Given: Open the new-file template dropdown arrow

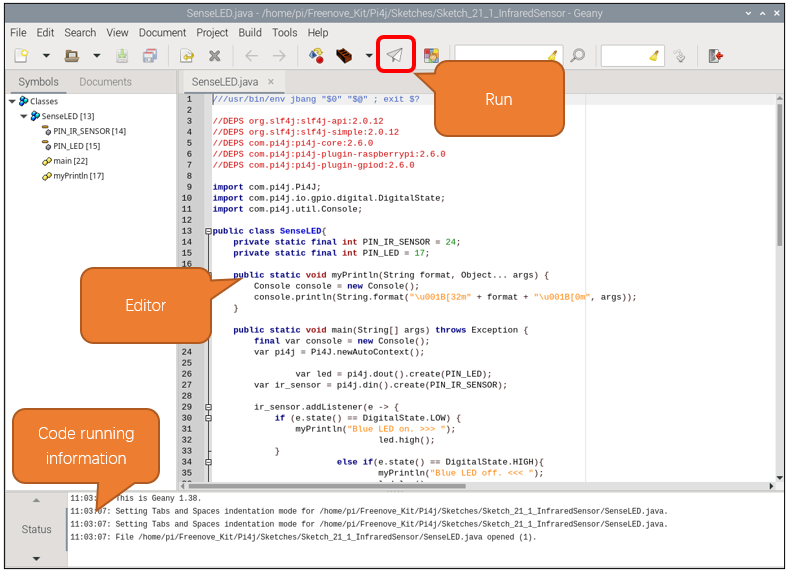Looking at the screenshot, I should click(x=46, y=55).
